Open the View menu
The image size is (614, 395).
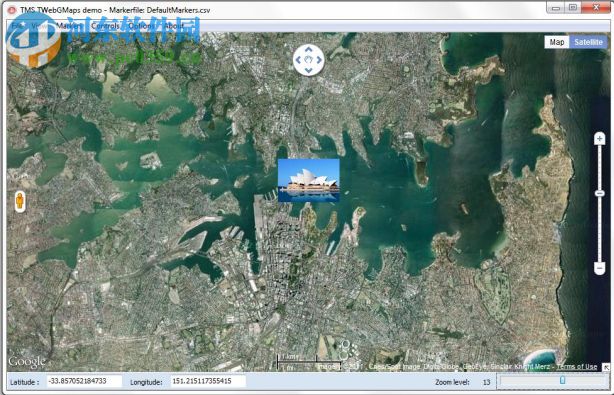click(x=39, y=26)
